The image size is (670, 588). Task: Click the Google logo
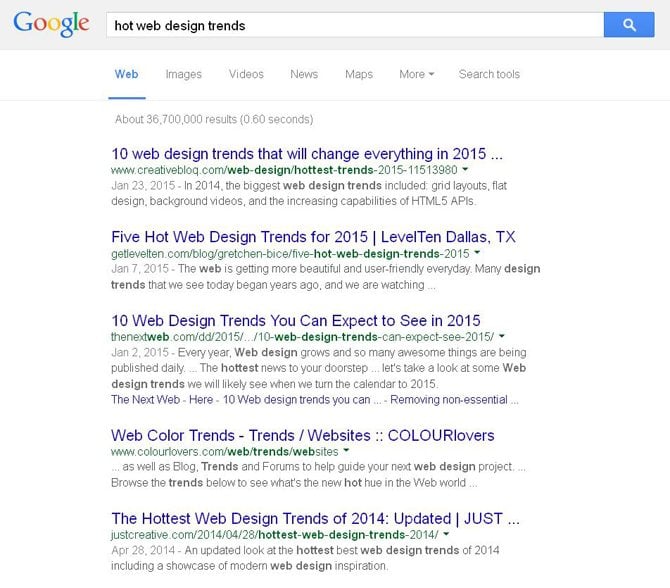[x=49, y=25]
